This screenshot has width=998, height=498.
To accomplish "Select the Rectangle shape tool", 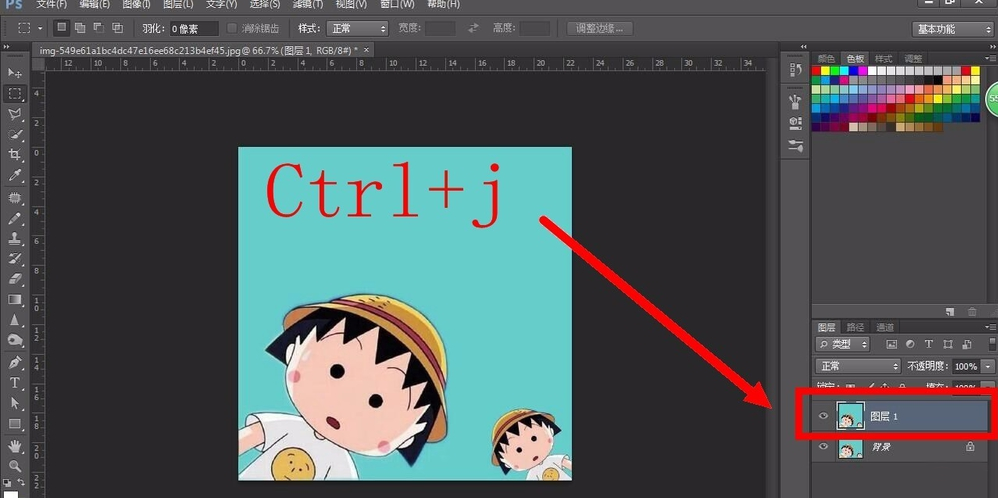I will coord(15,423).
